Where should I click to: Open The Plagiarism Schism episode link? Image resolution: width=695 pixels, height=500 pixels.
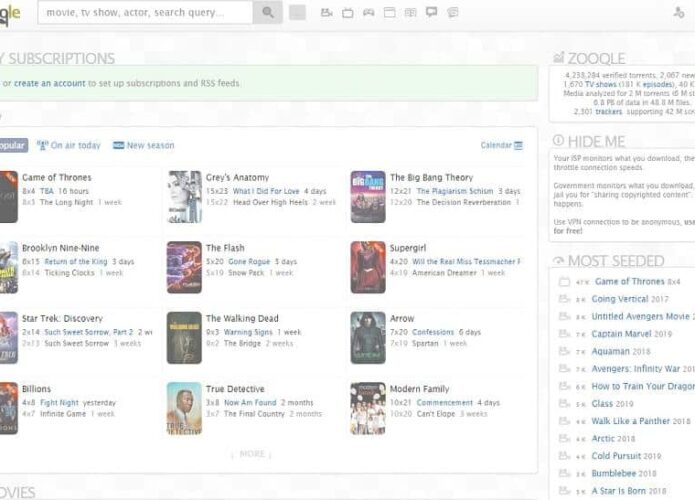(x=455, y=191)
